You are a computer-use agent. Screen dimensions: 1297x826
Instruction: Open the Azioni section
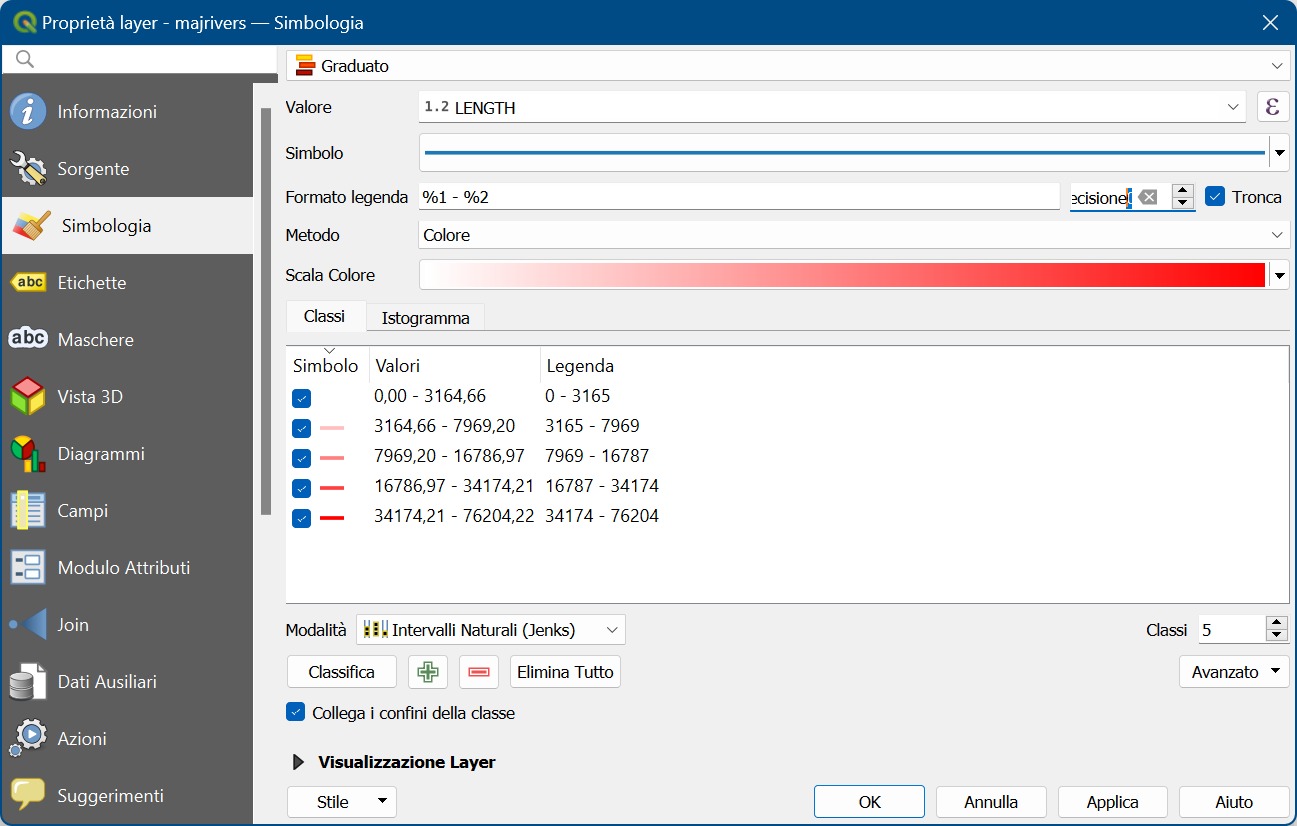pos(126,739)
